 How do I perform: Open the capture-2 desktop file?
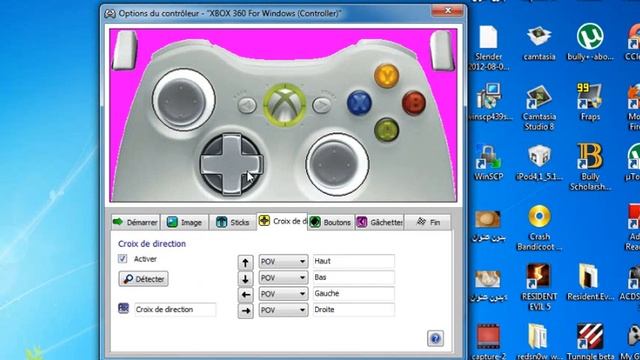click(489, 342)
